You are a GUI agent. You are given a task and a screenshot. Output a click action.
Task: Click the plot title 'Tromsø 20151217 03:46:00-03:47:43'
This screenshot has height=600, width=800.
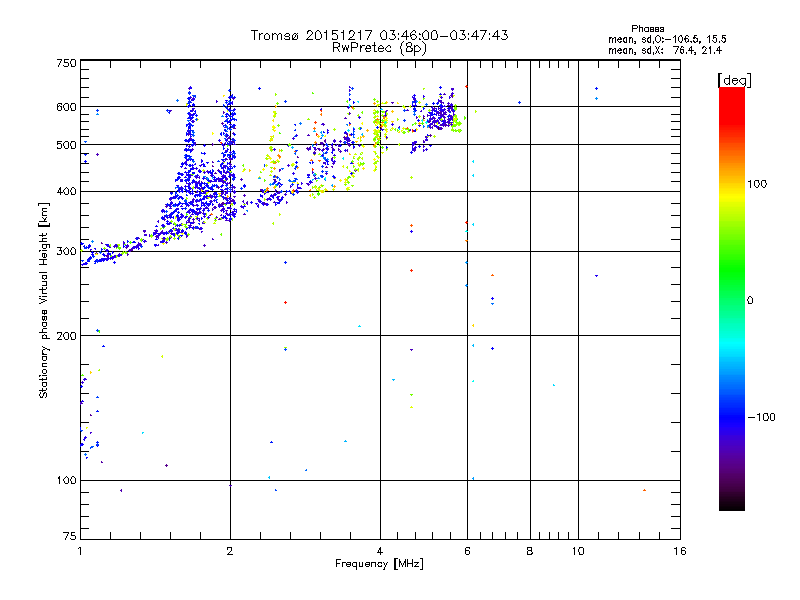[379, 35]
